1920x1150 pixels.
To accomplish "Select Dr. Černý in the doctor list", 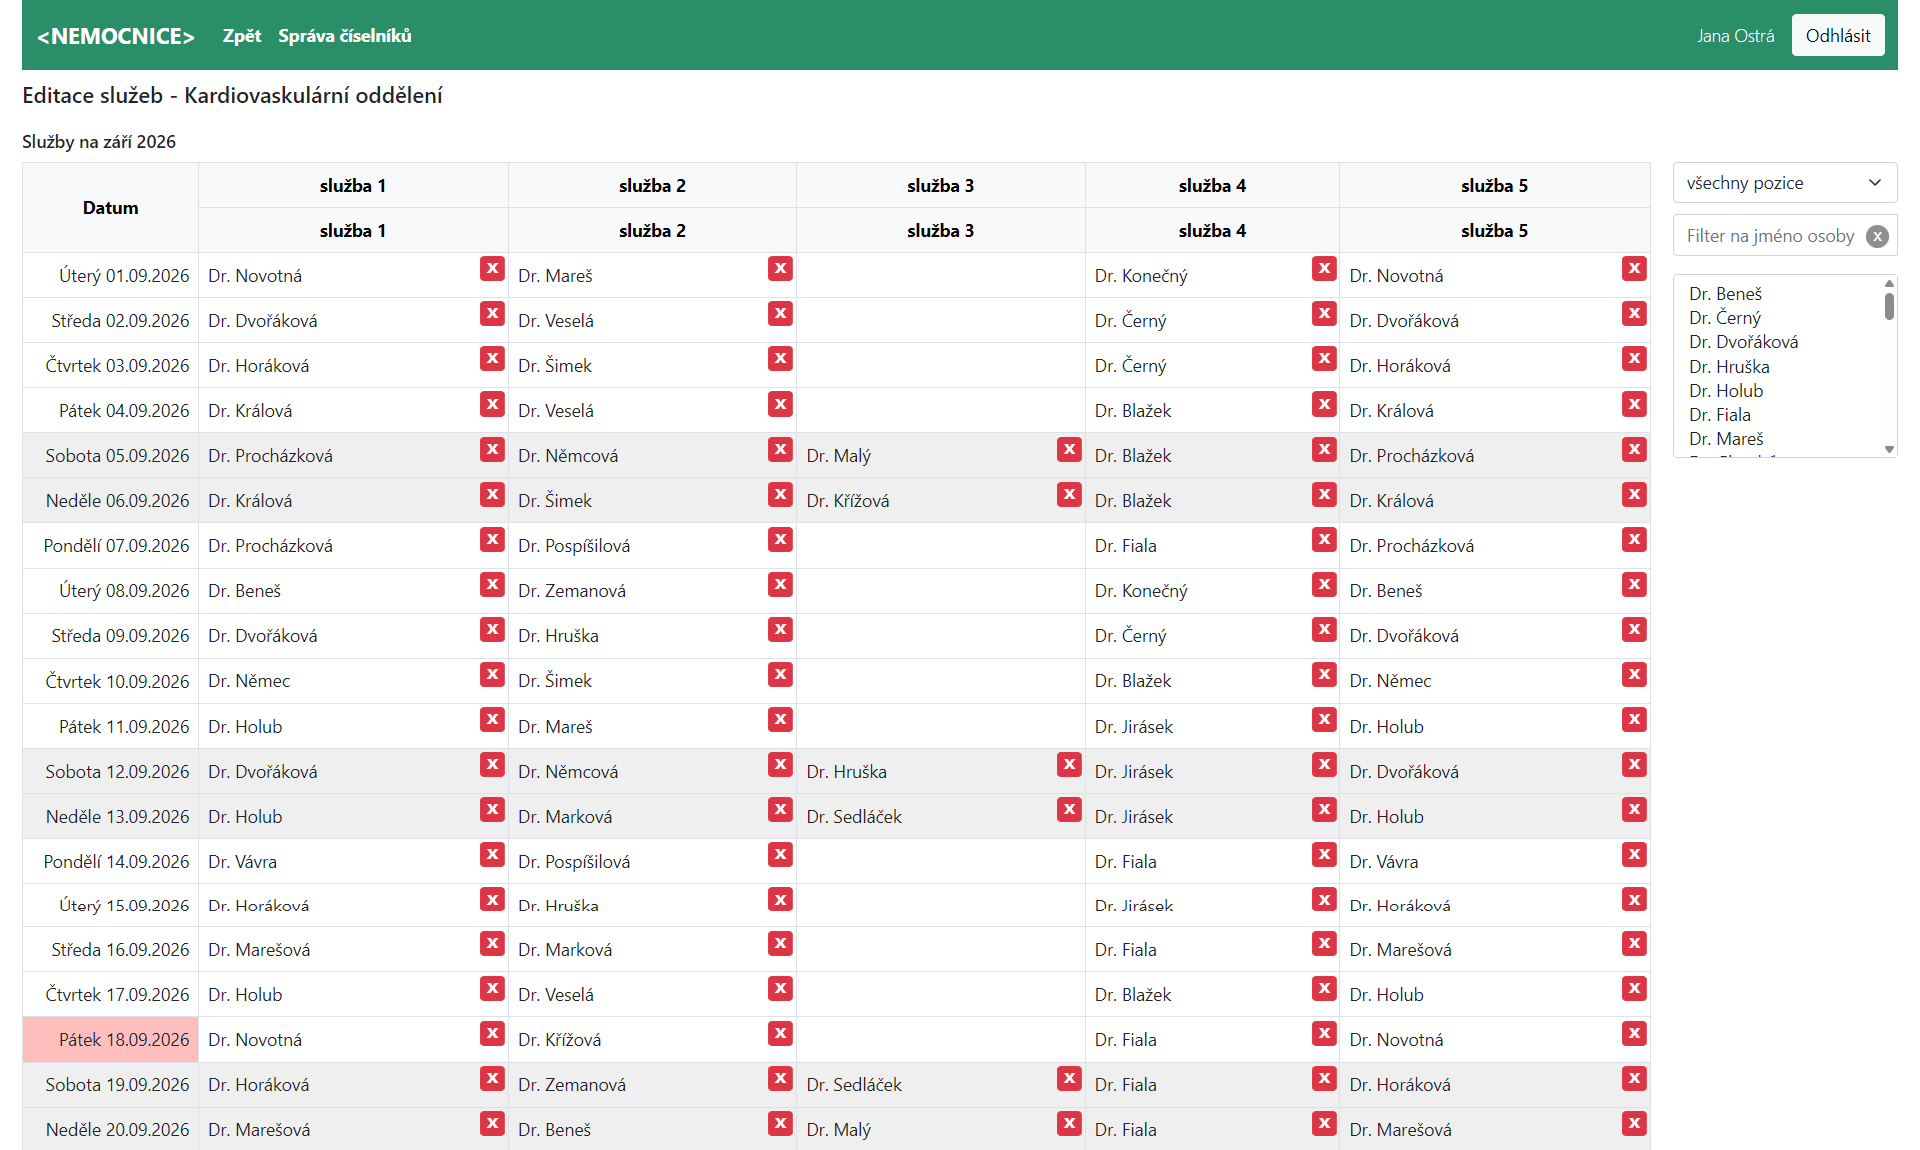I will [1724, 318].
